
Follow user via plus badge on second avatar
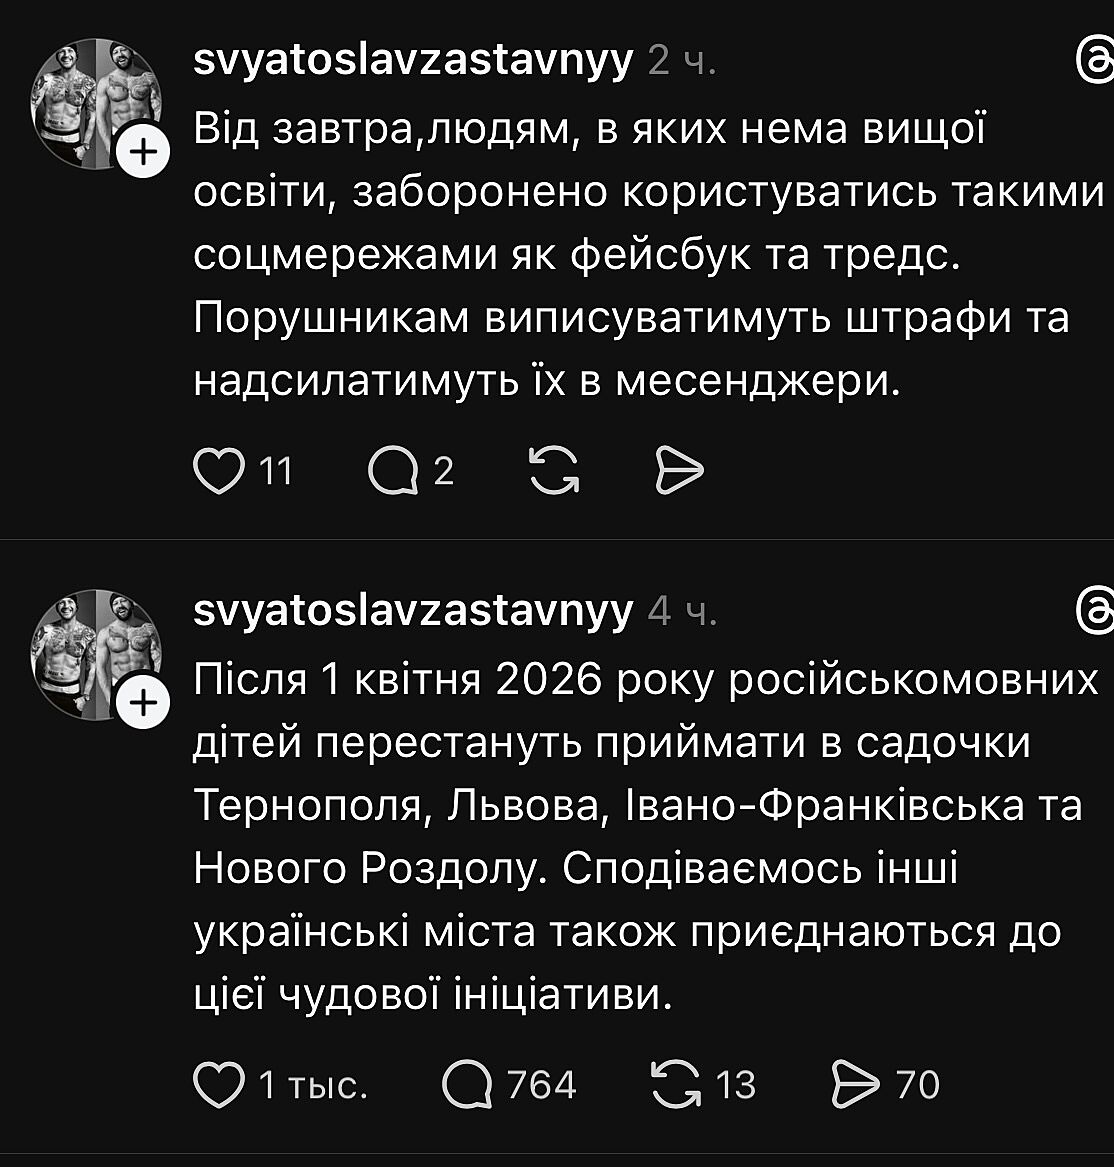(144, 703)
